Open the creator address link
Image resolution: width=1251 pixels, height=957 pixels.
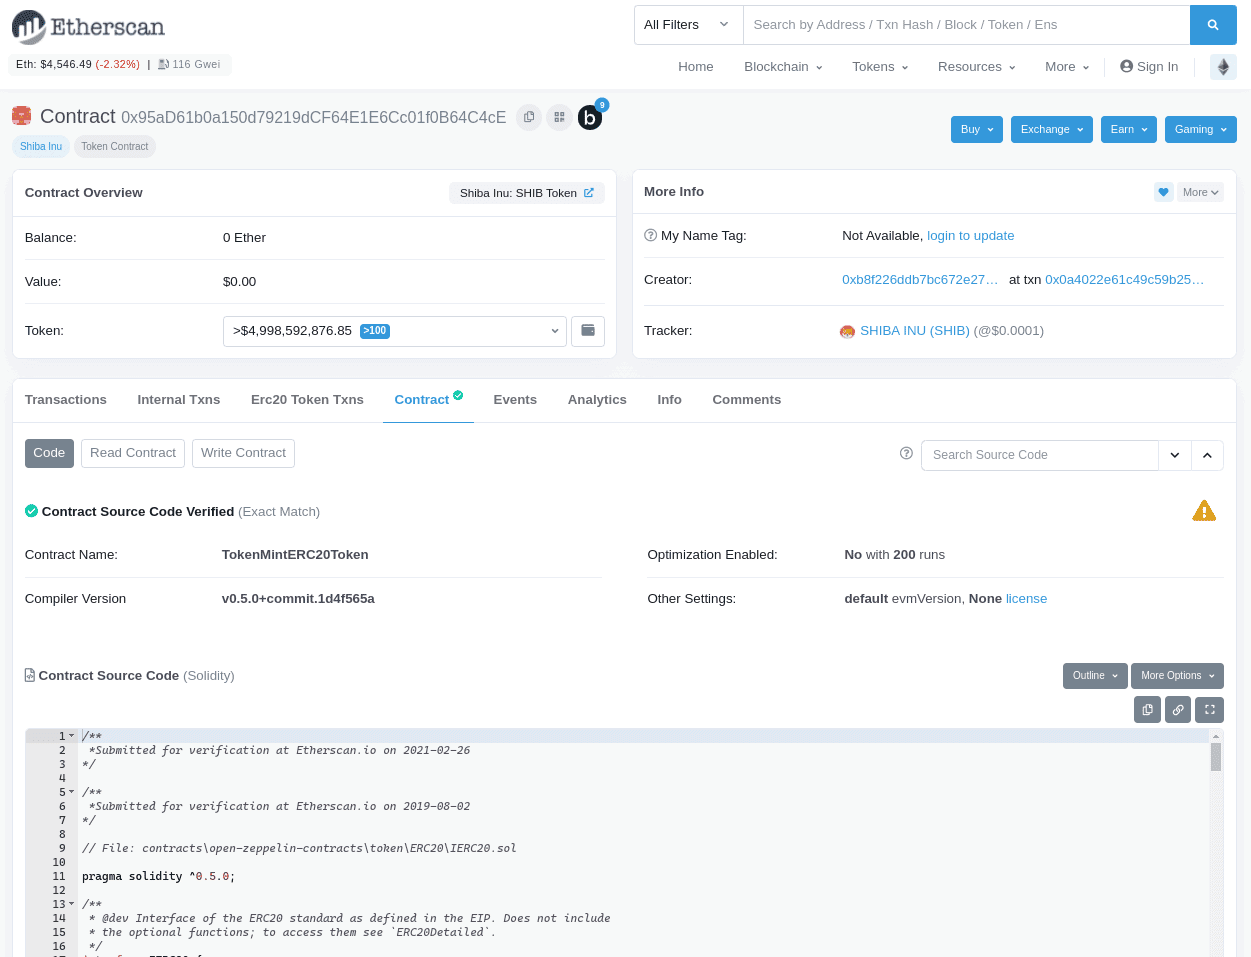pyautogui.click(x=920, y=280)
